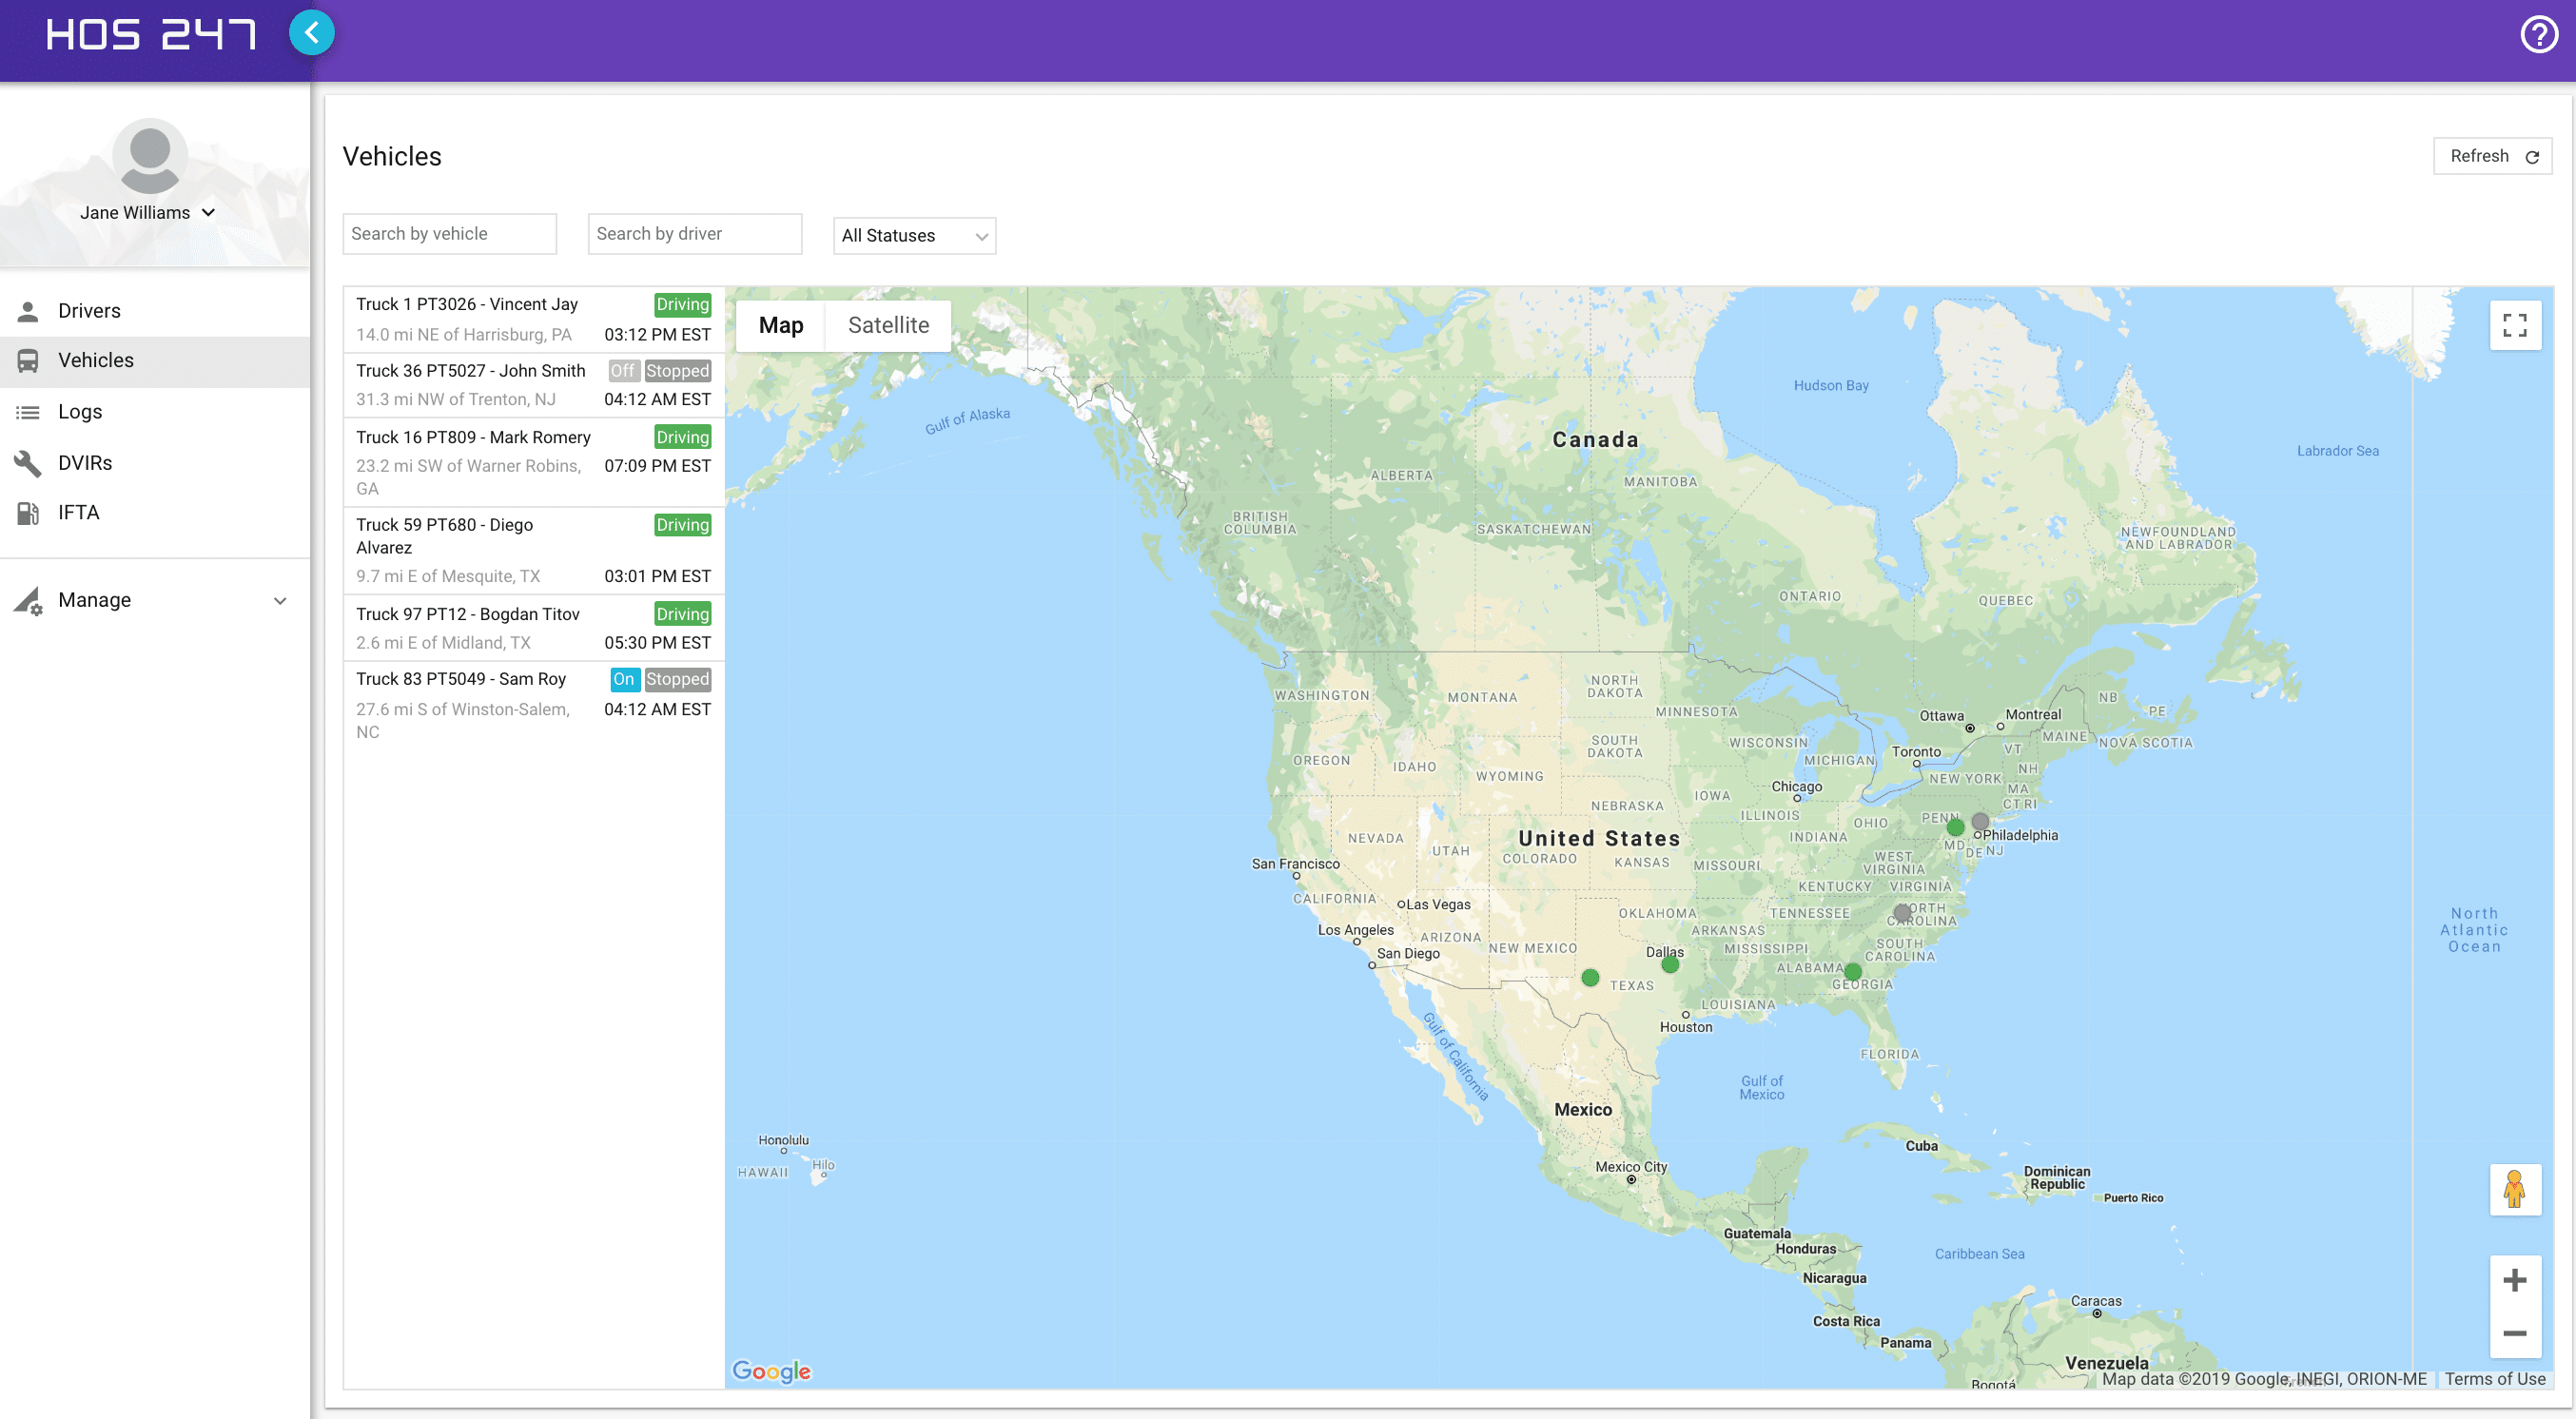Open Jane Williams account dropdown
2576x1419 pixels.
149,212
